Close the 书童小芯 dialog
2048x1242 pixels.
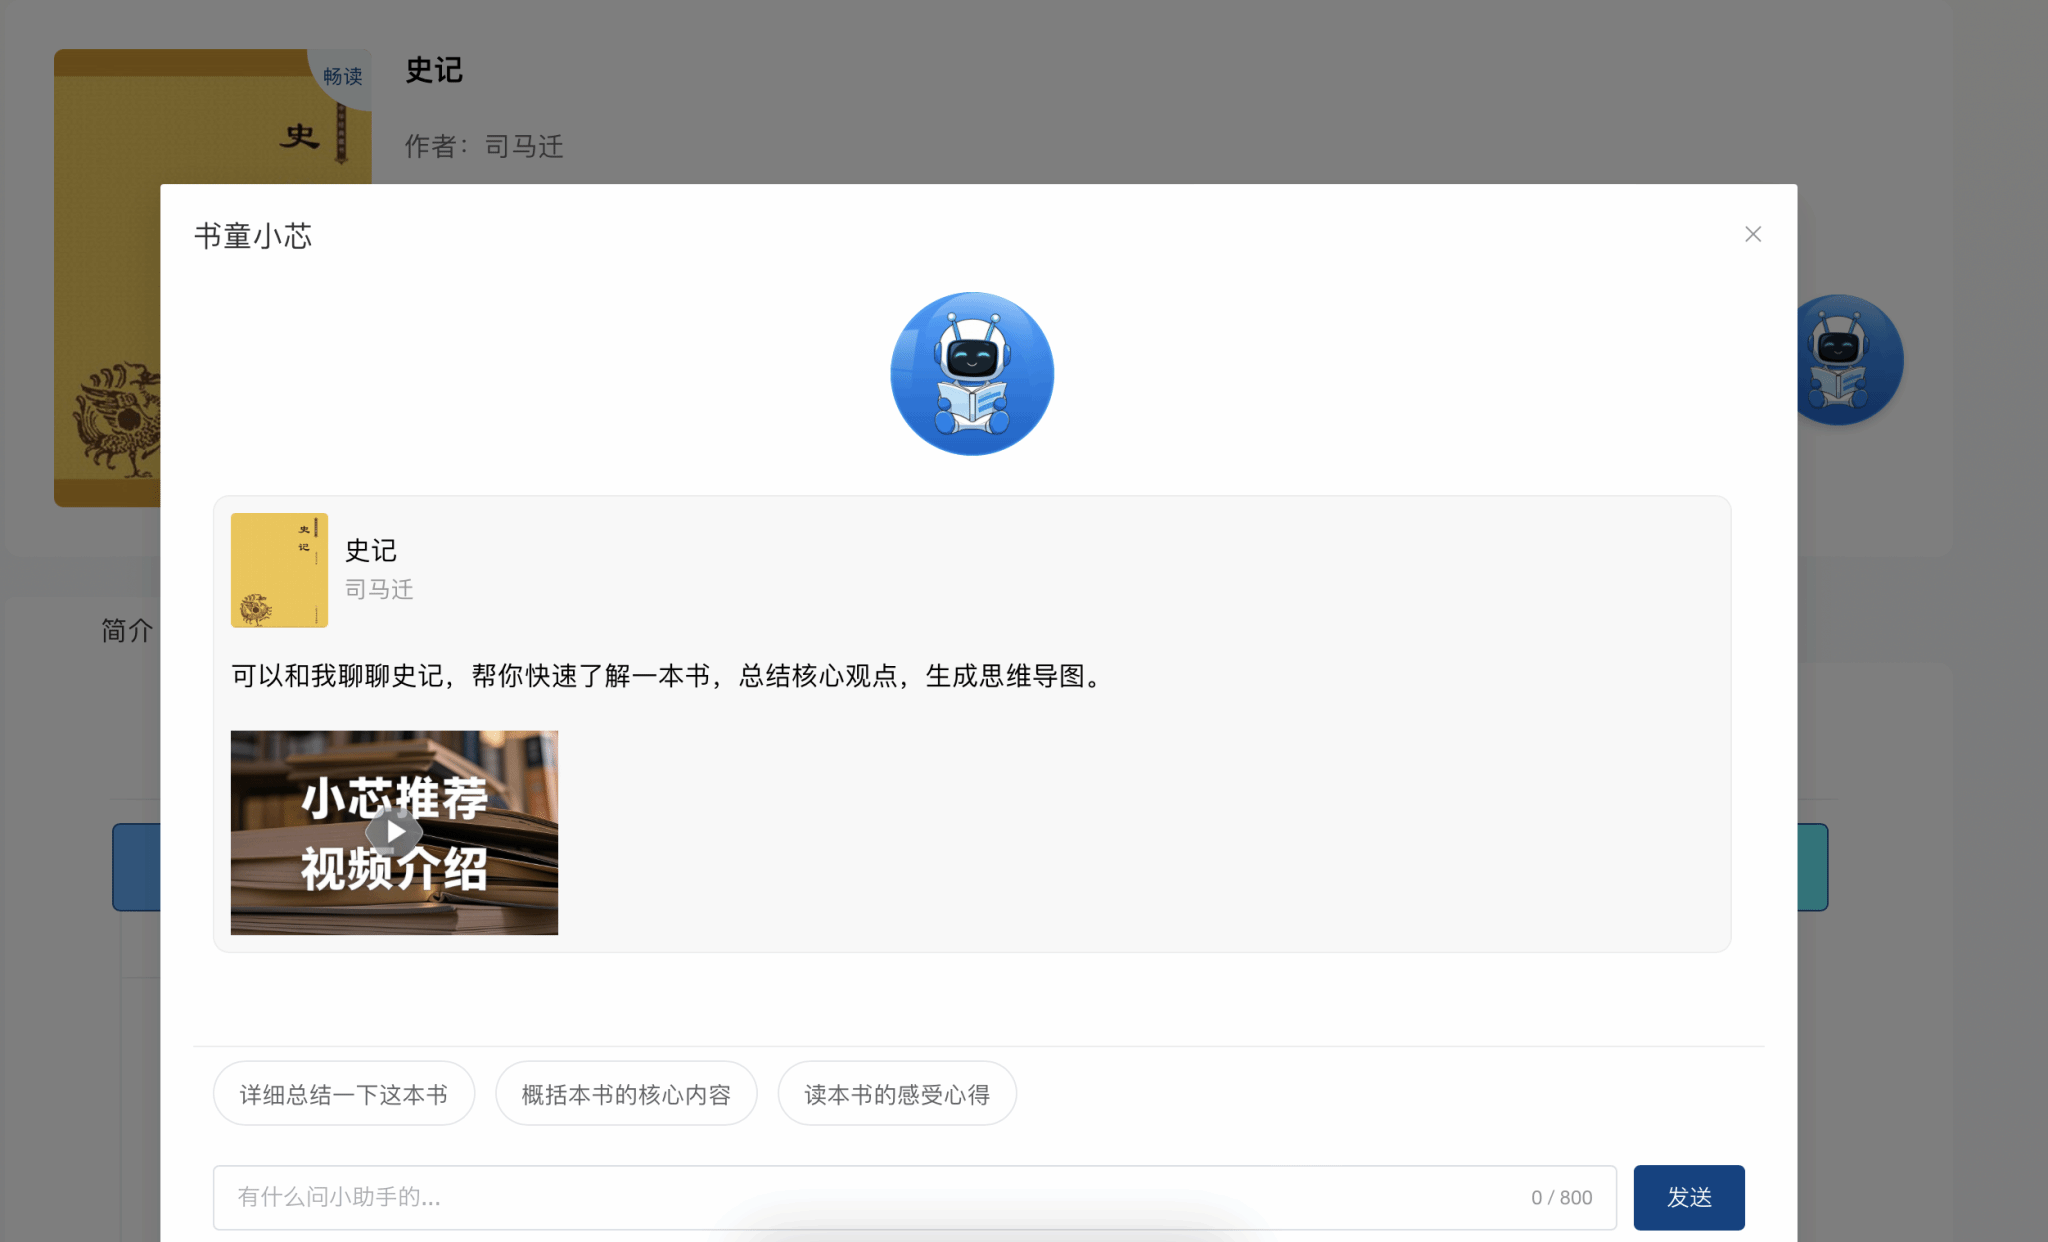(1752, 234)
